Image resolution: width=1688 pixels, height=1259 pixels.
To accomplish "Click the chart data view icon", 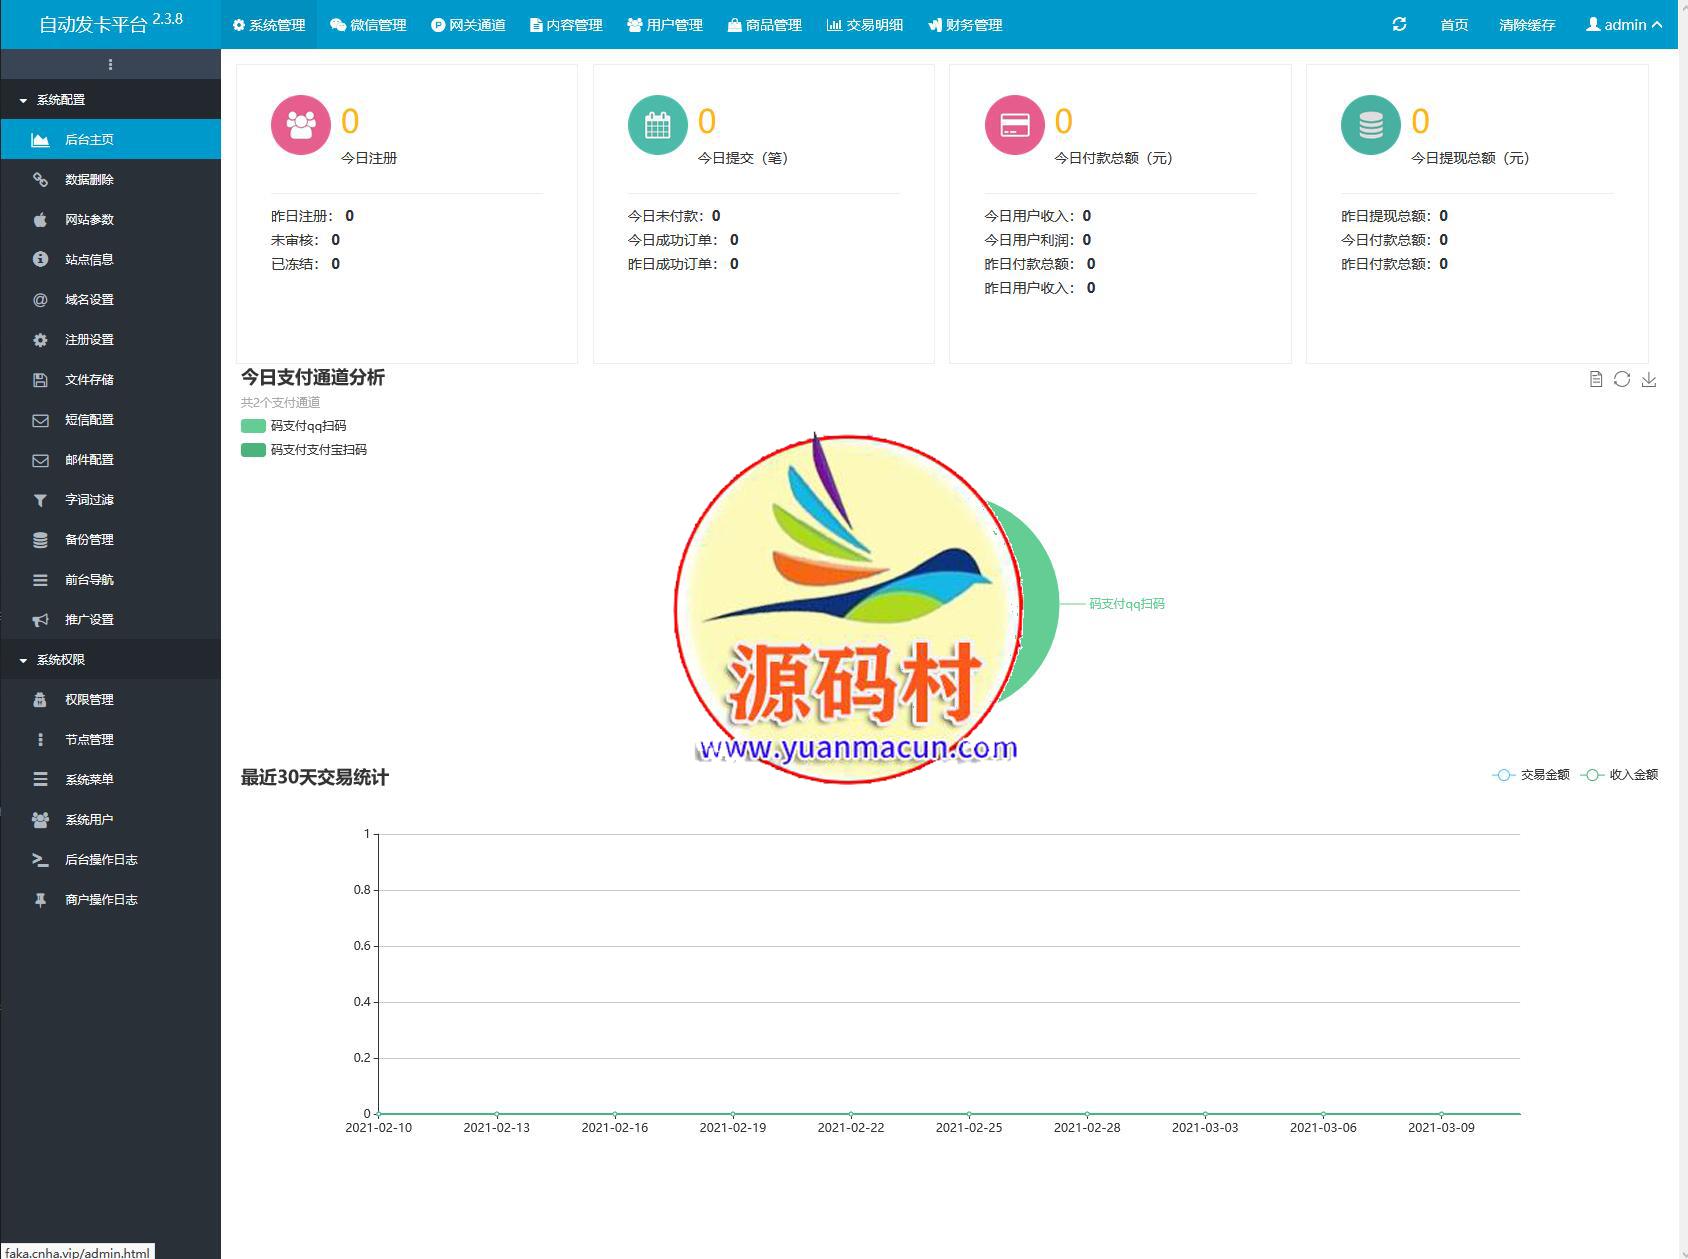I will pyautogui.click(x=1596, y=379).
